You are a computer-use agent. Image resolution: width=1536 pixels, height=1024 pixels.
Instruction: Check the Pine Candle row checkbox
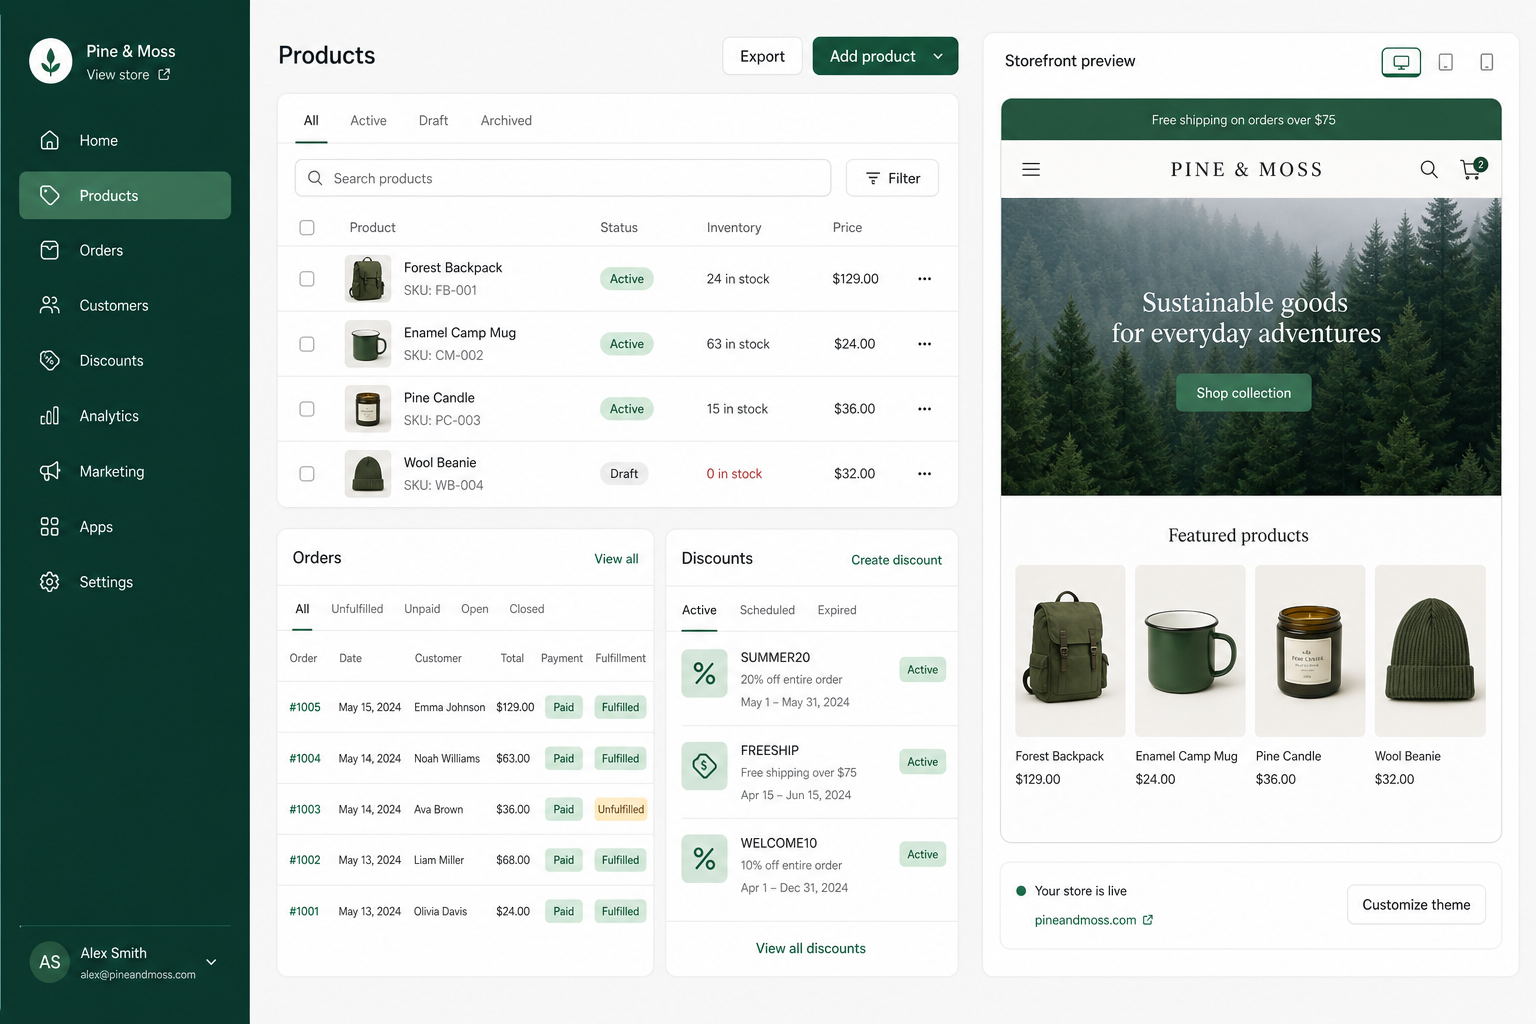[x=307, y=409]
